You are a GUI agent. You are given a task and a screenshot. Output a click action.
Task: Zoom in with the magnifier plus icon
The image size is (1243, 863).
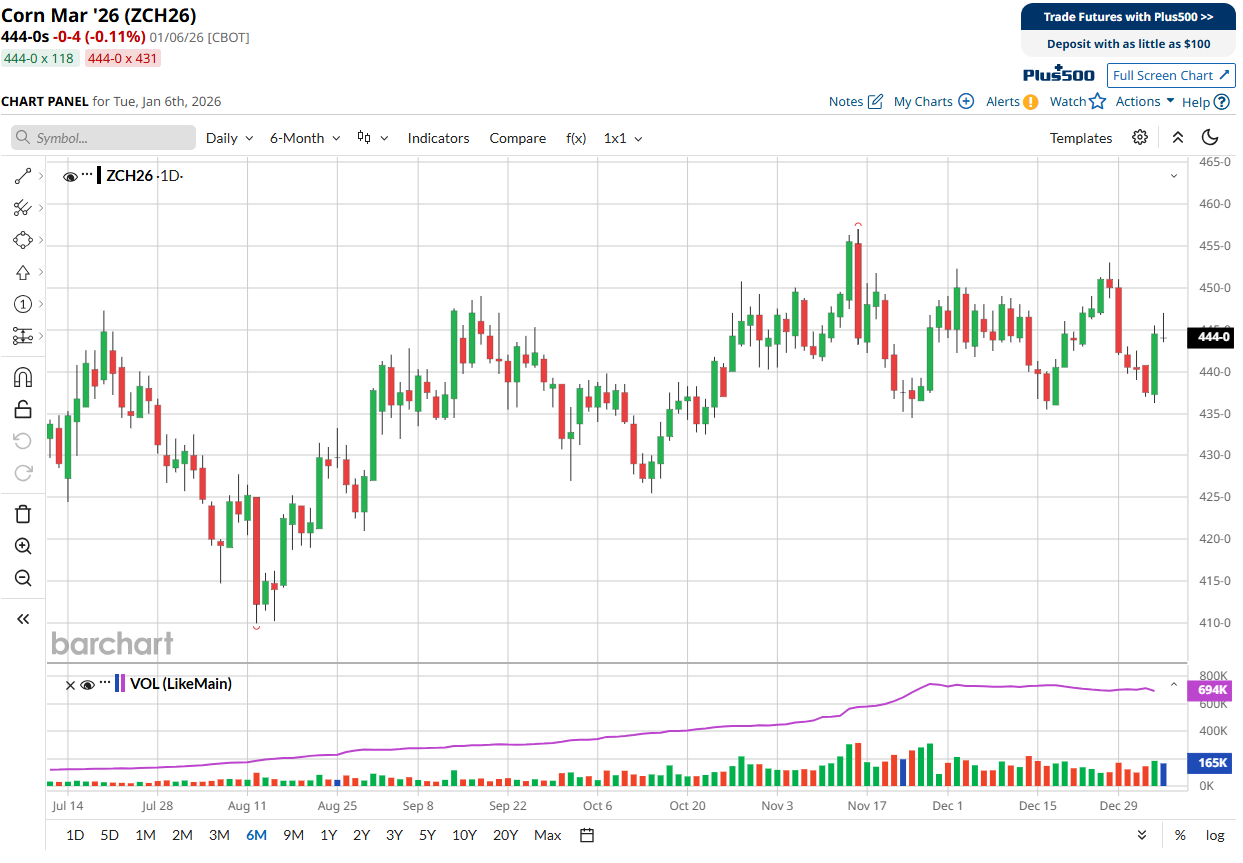click(x=23, y=546)
